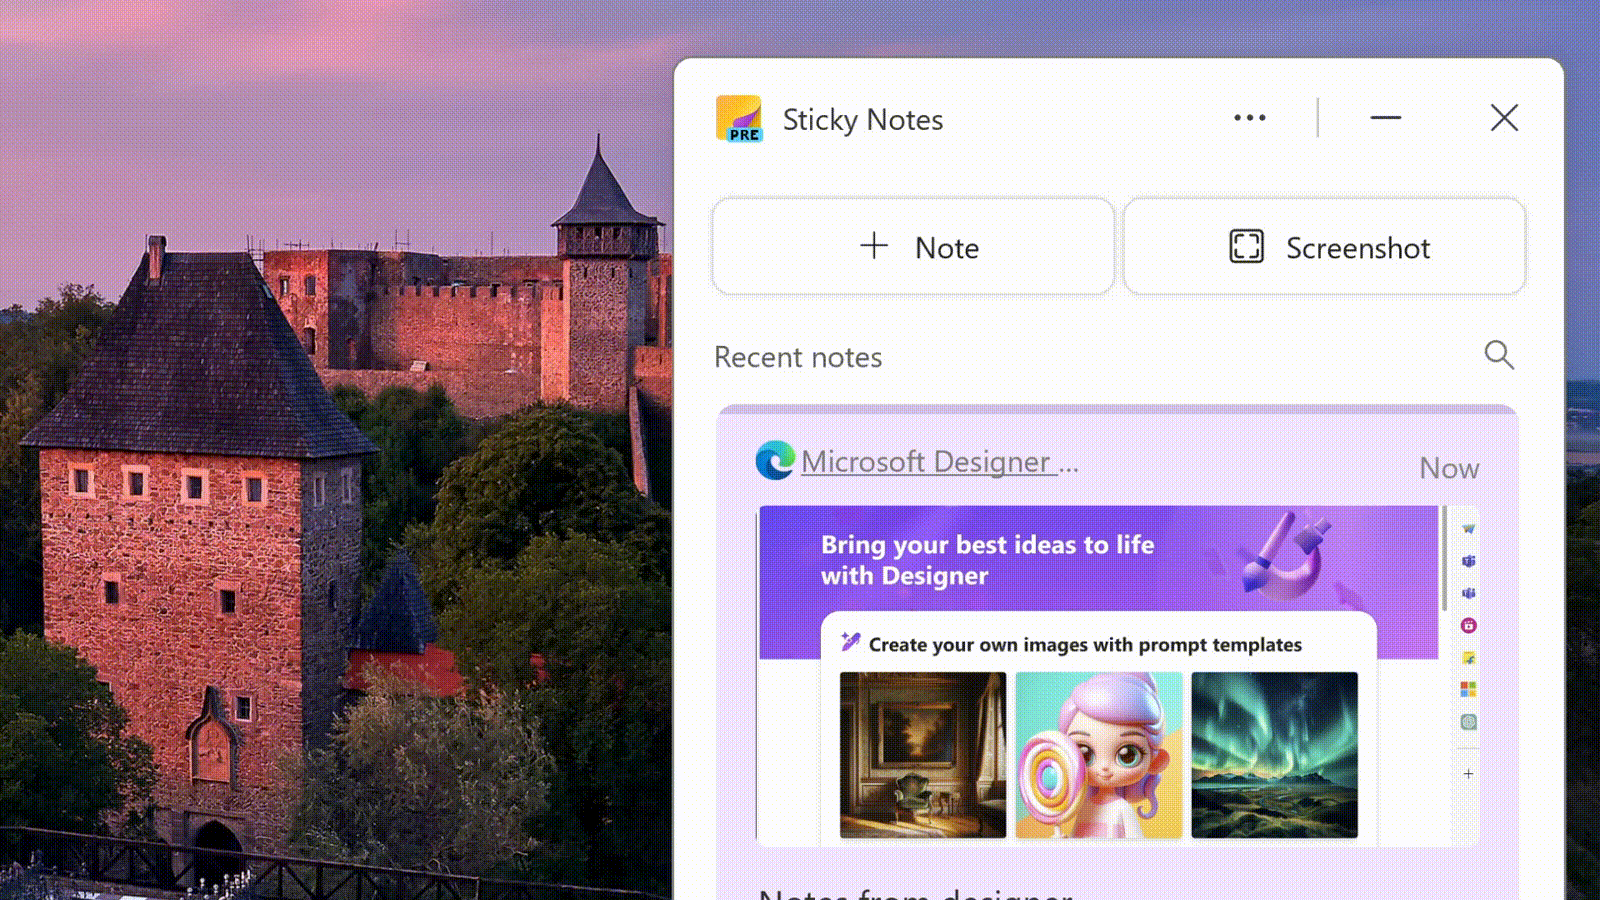Click the four-color Microsoft icon in screenshot sidebar
Image resolution: width=1600 pixels, height=900 pixels.
pyautogui.click(x=1468, y=689)
